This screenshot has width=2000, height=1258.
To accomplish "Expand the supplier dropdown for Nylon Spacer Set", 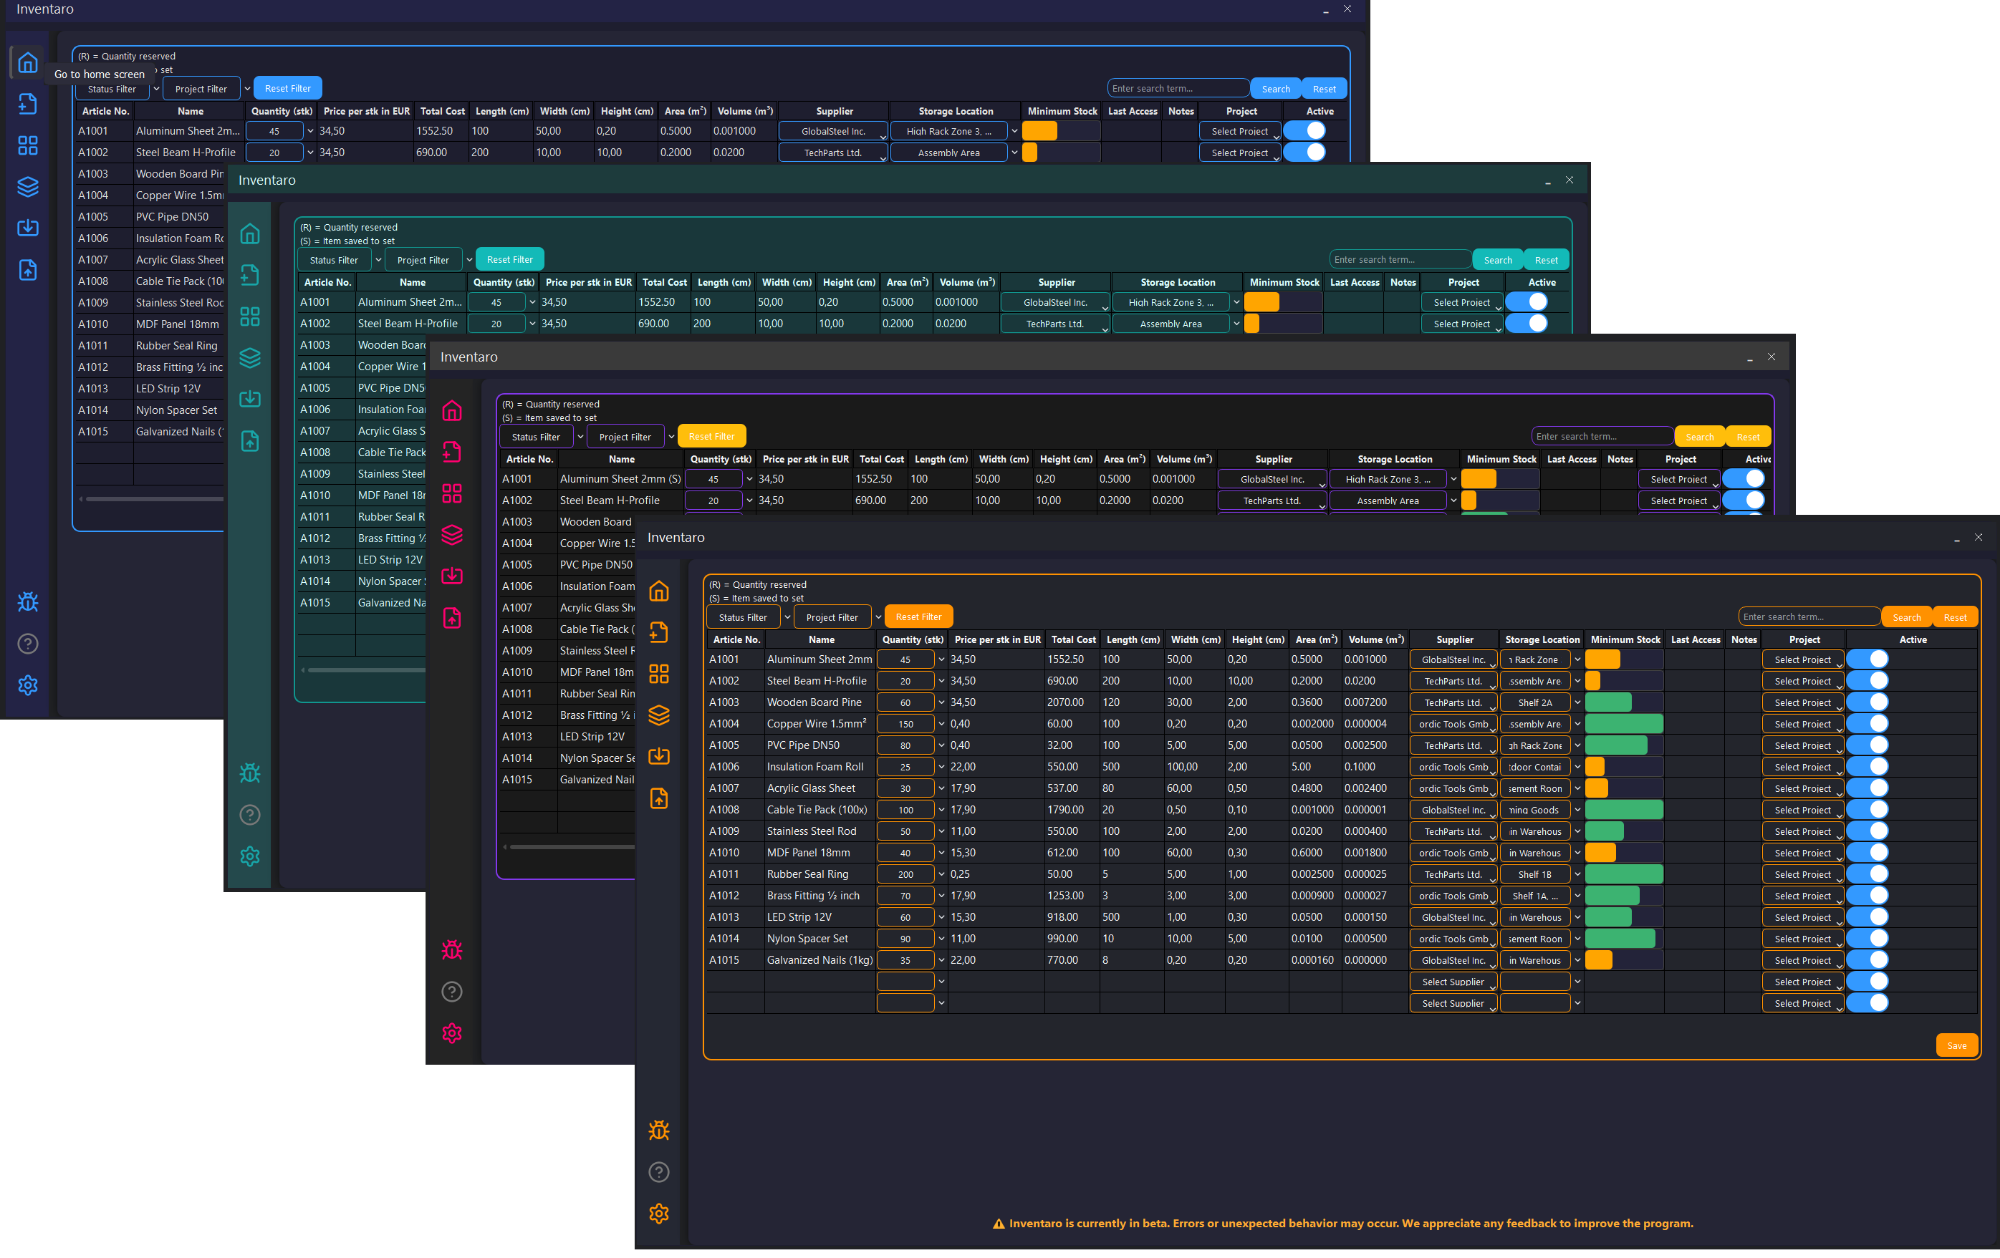I will coord(1454,939).
